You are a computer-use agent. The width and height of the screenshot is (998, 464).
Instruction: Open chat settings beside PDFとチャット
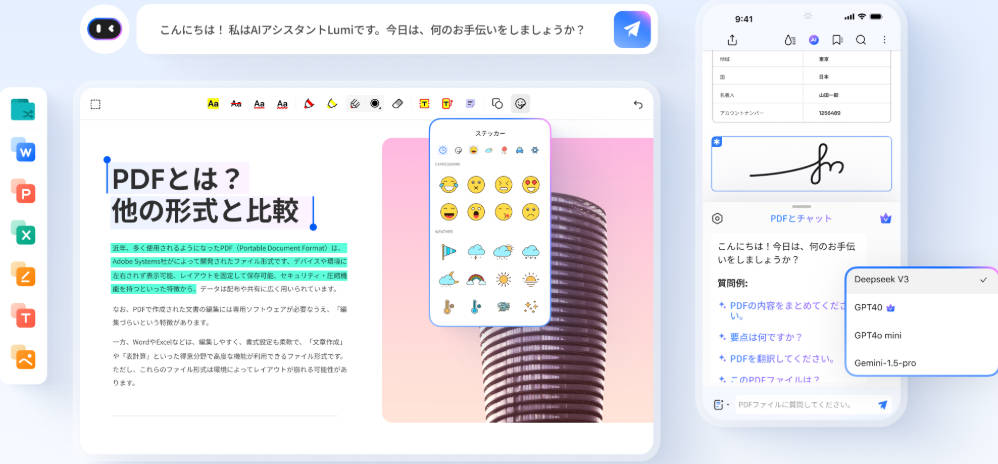[717, 218]
